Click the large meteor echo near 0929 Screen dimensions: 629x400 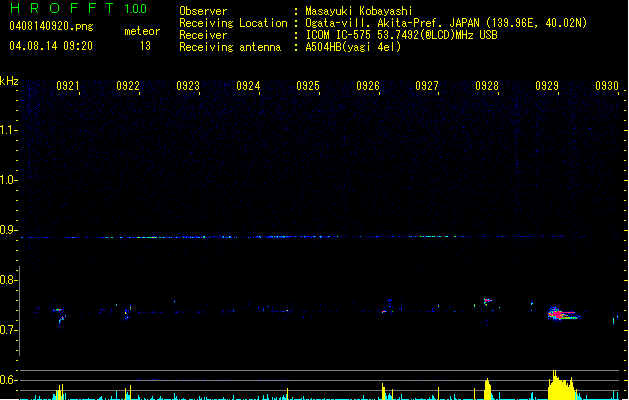[x=563, y=314]
